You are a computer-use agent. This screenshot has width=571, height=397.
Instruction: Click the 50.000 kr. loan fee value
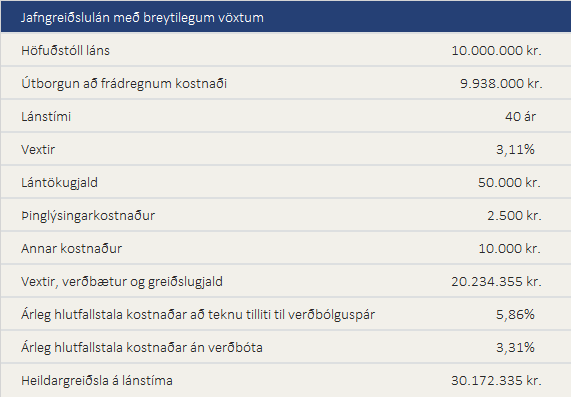[x=509, y=182]
